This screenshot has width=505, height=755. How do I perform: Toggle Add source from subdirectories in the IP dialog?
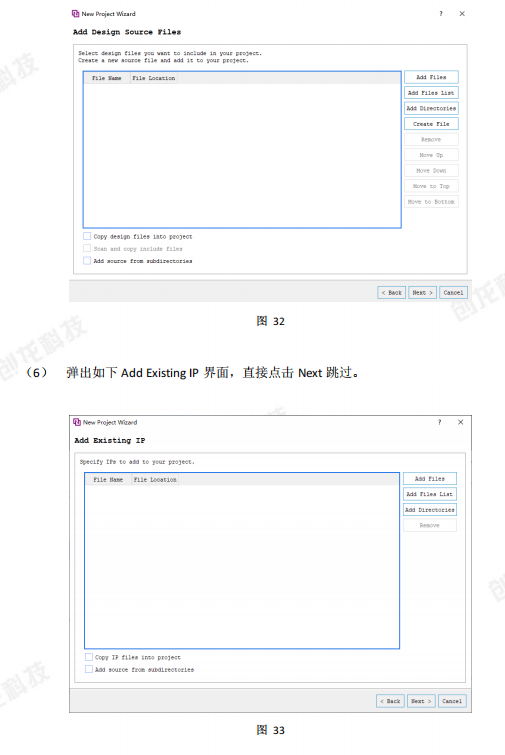pos(89,669)
